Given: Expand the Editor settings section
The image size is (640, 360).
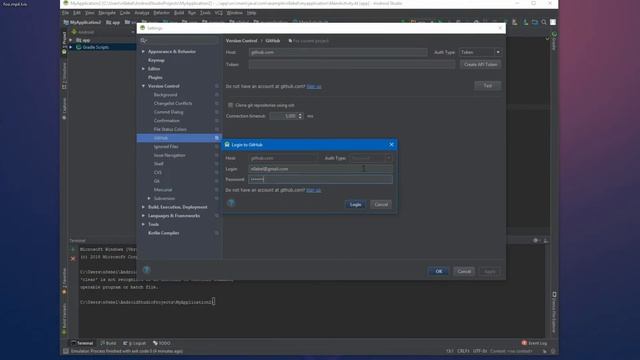Looking at the screenshot, I should (x=143, y=69).
